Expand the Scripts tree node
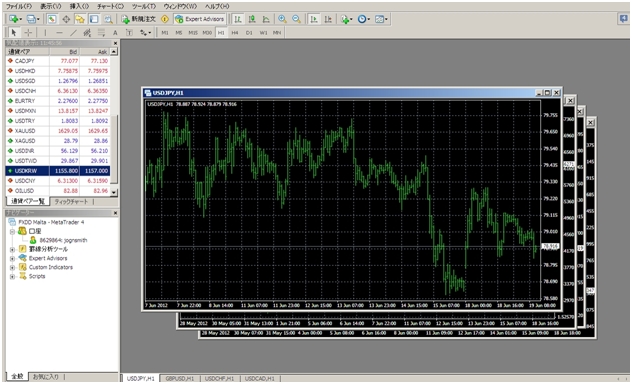Image resolution: width=632 pixels, height=384 pixels. (12, 276)
